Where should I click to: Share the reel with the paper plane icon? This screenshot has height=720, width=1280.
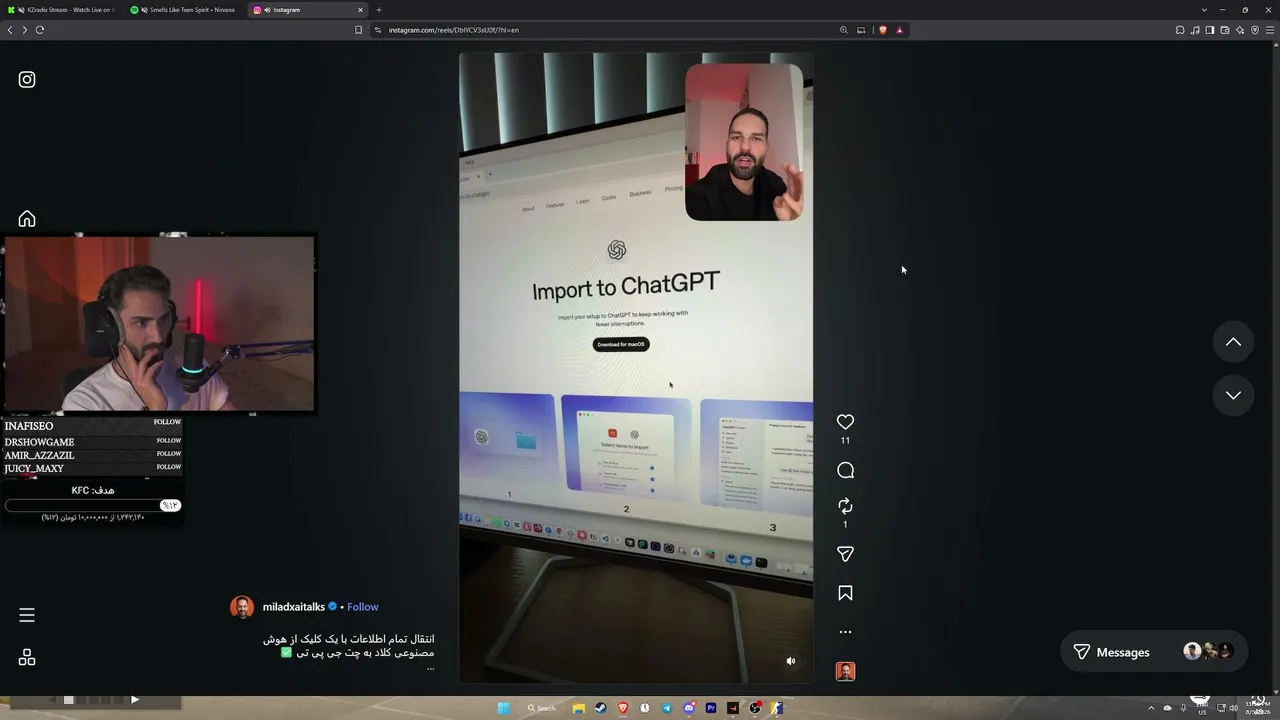point(845,554)
